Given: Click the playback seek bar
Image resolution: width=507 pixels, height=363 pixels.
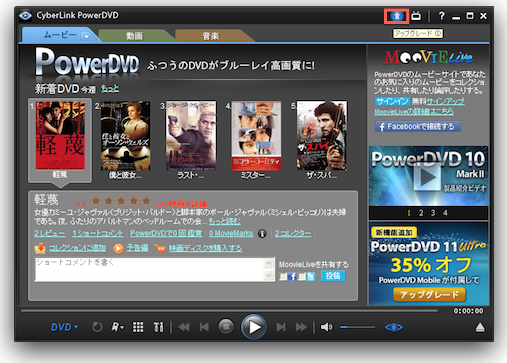Looking at the screenshot, I should (229, 311).
